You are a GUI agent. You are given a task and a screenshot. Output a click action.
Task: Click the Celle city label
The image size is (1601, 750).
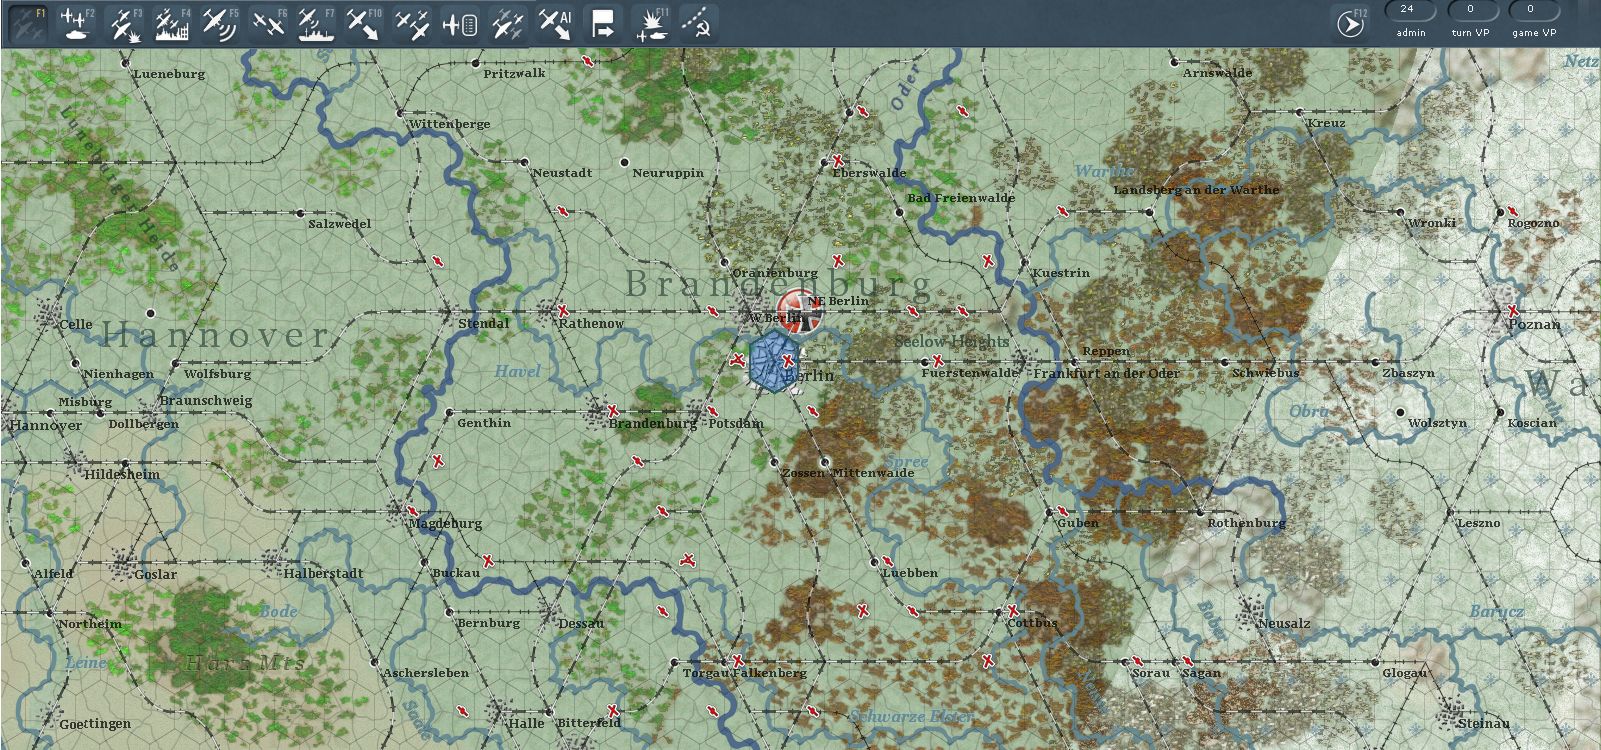[x=76, y=324]
